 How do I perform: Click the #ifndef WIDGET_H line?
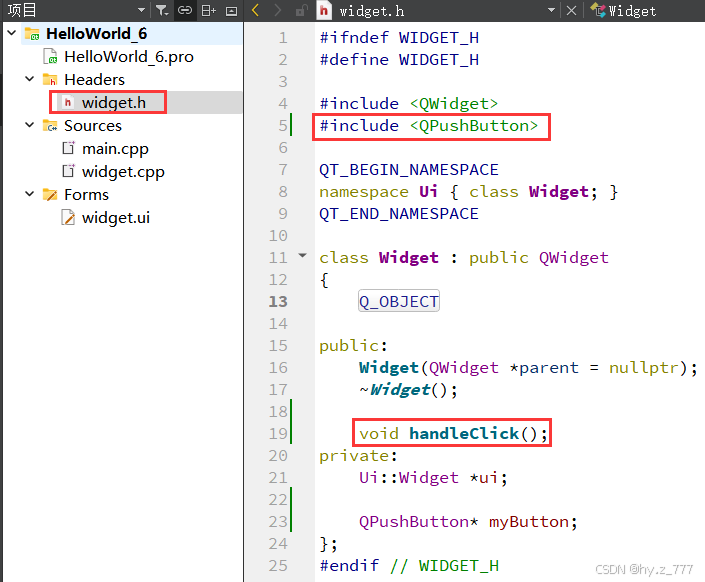(x=399, y=38)
